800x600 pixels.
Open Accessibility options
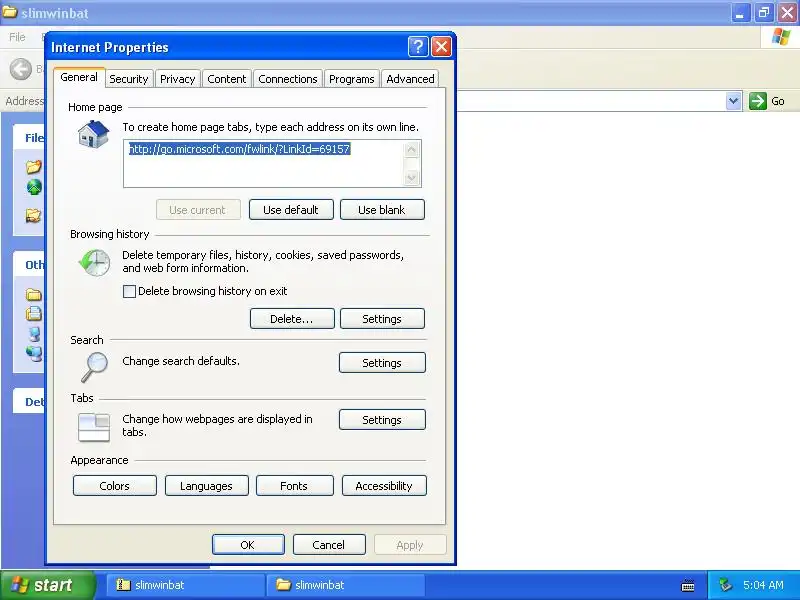(384, 486)
